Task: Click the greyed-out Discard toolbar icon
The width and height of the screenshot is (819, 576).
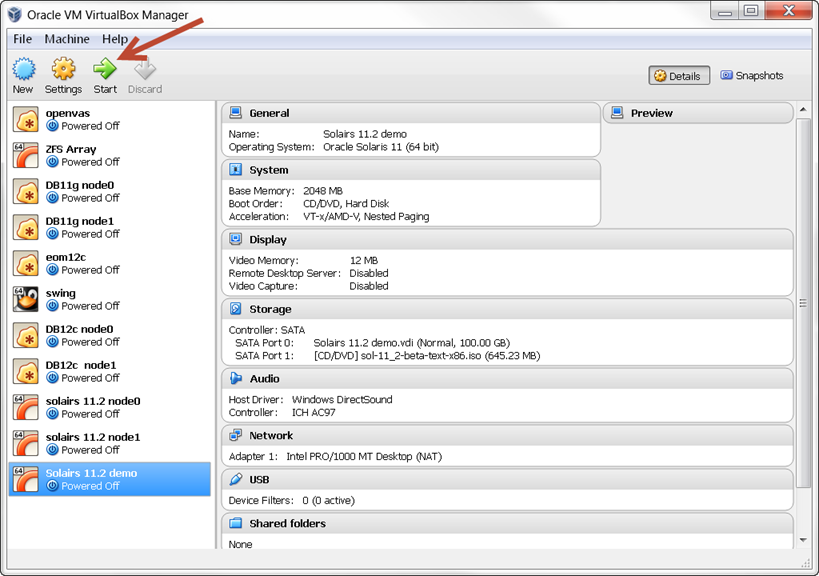Action: coord(145,69)
